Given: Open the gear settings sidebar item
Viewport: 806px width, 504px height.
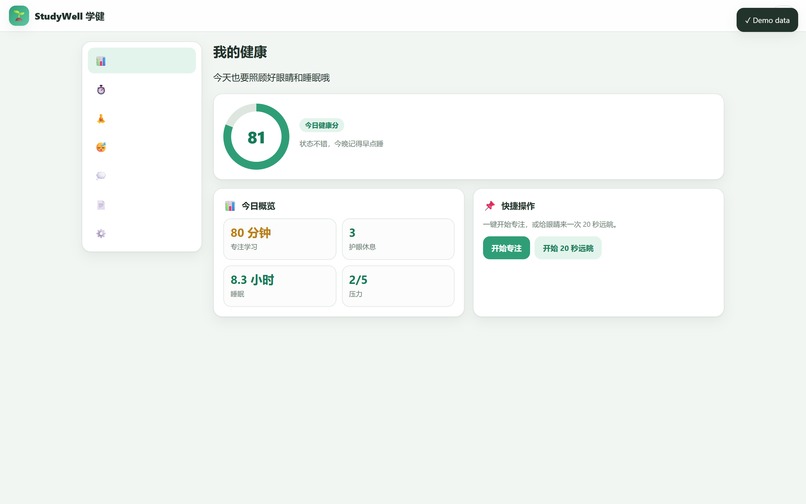Looking at the screenshot, I should point(142,233).
